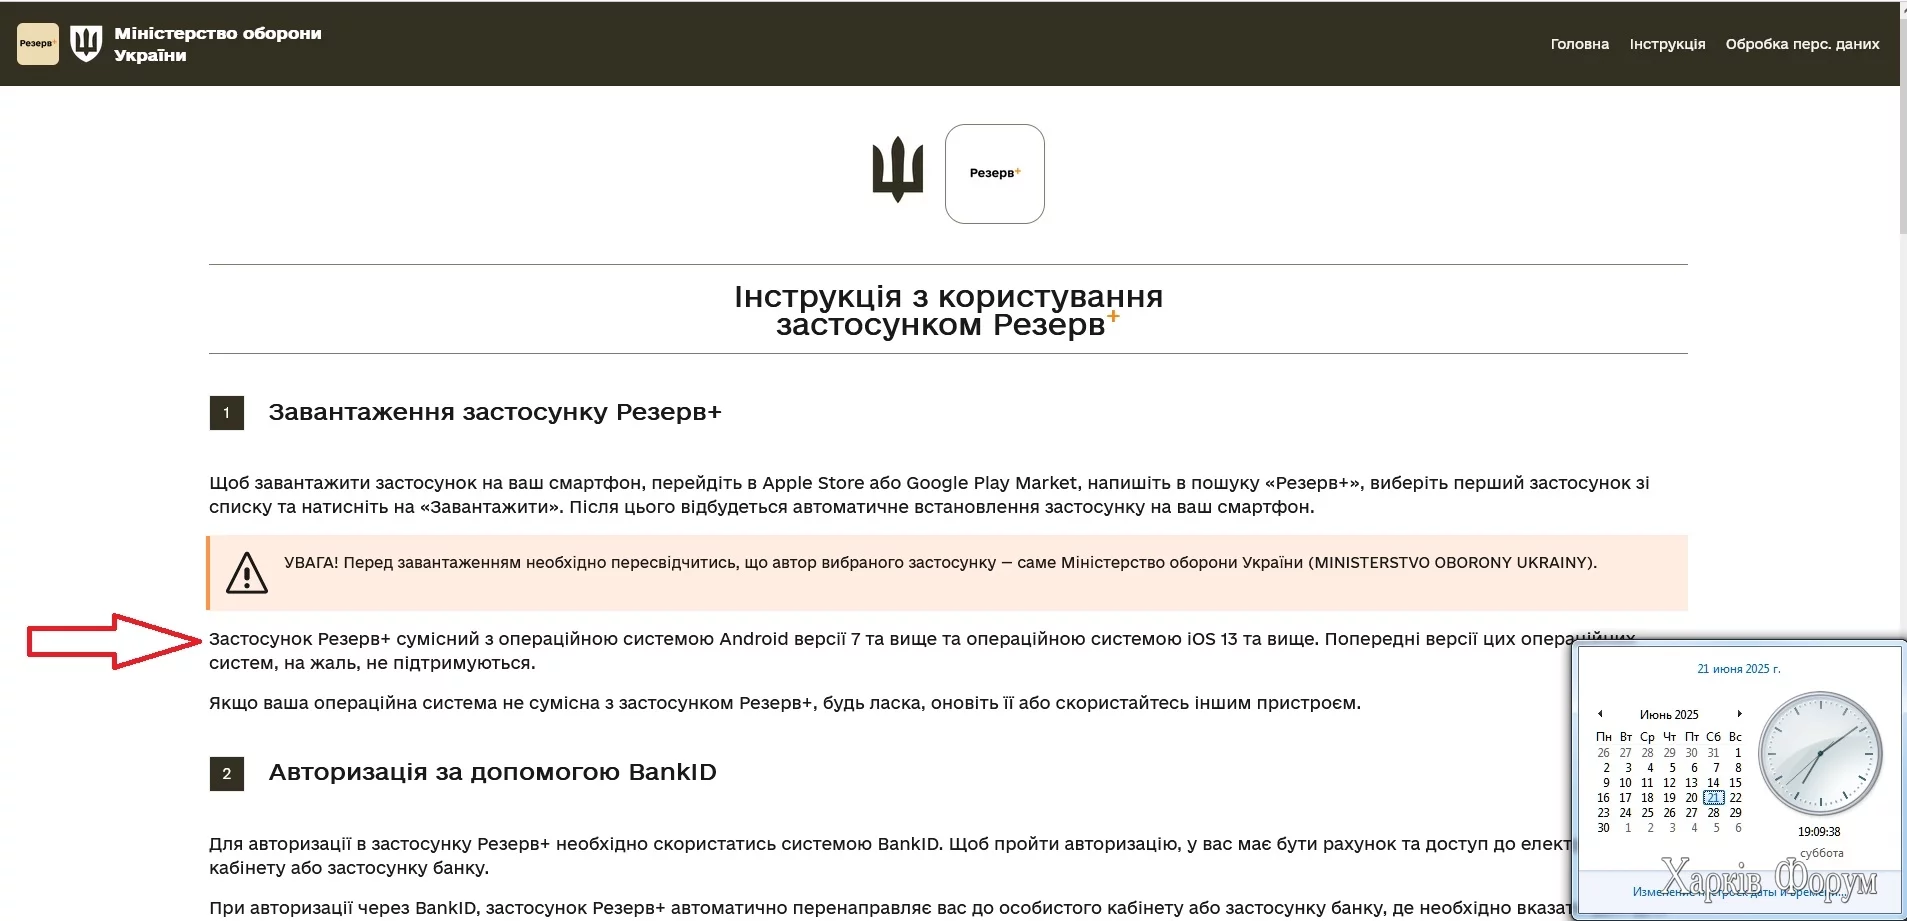Select day 19 in the calendar
This screenshot has width=1907, height=921.
coord(1670,798)
